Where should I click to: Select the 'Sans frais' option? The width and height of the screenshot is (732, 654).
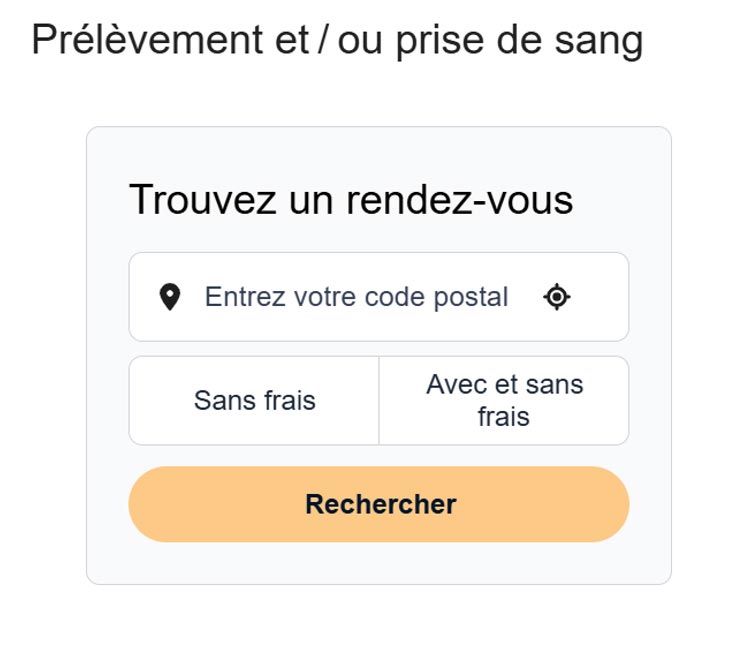coord(254,401)
